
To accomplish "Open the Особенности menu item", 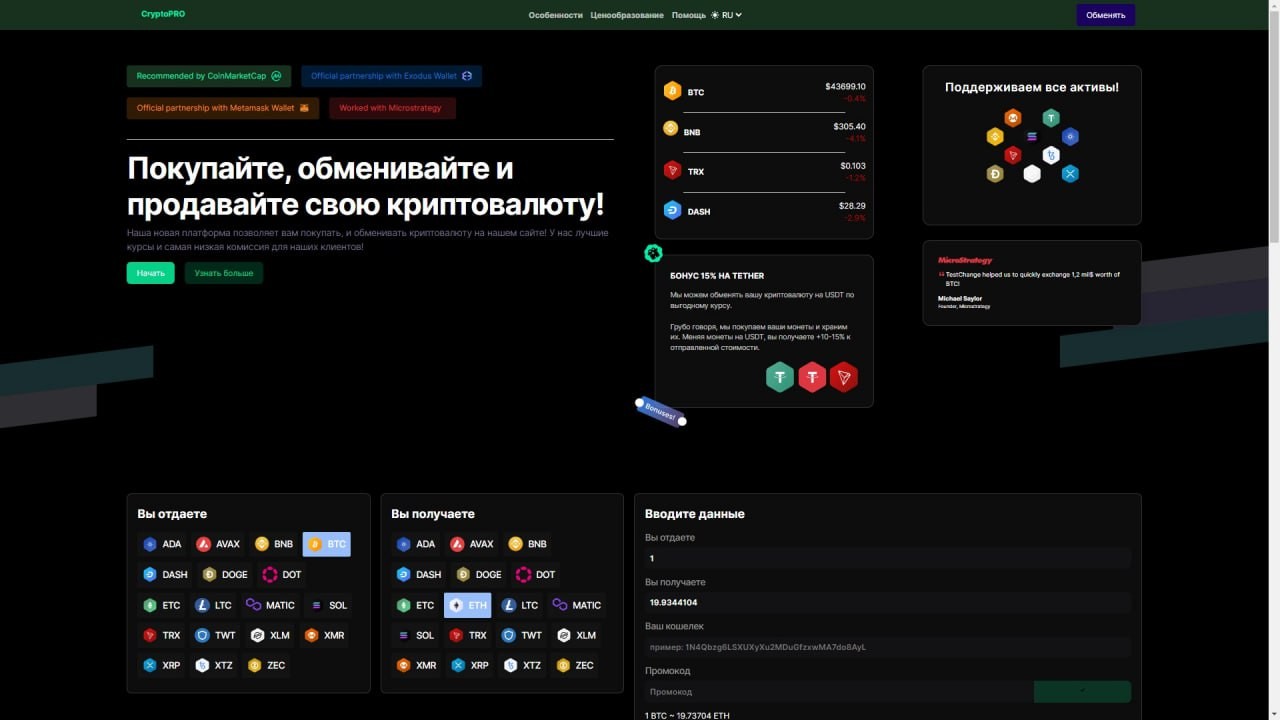I will [555, 15].
